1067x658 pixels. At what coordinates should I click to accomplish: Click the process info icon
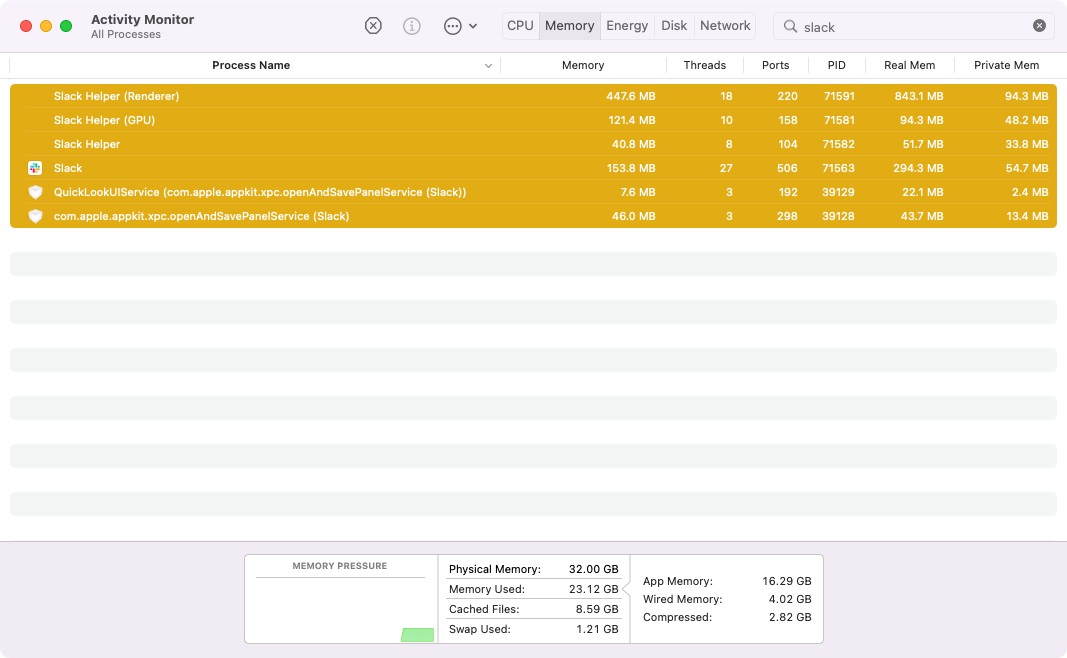[x=411, y=26]
